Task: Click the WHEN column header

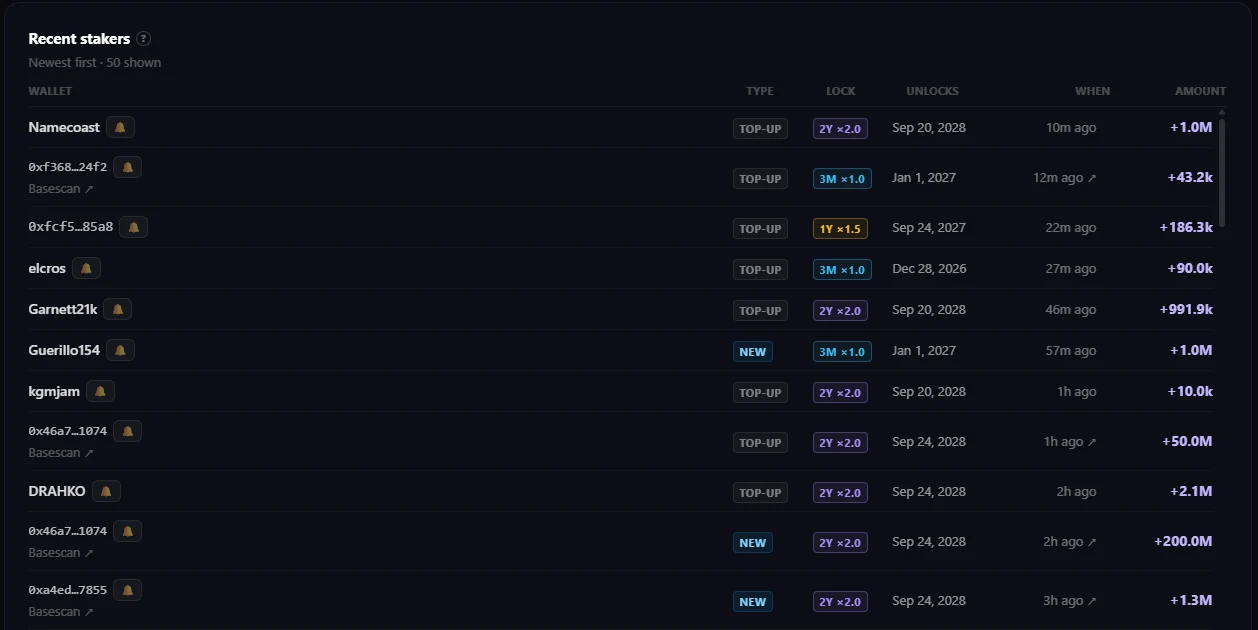Action: tap(1092, 91)
